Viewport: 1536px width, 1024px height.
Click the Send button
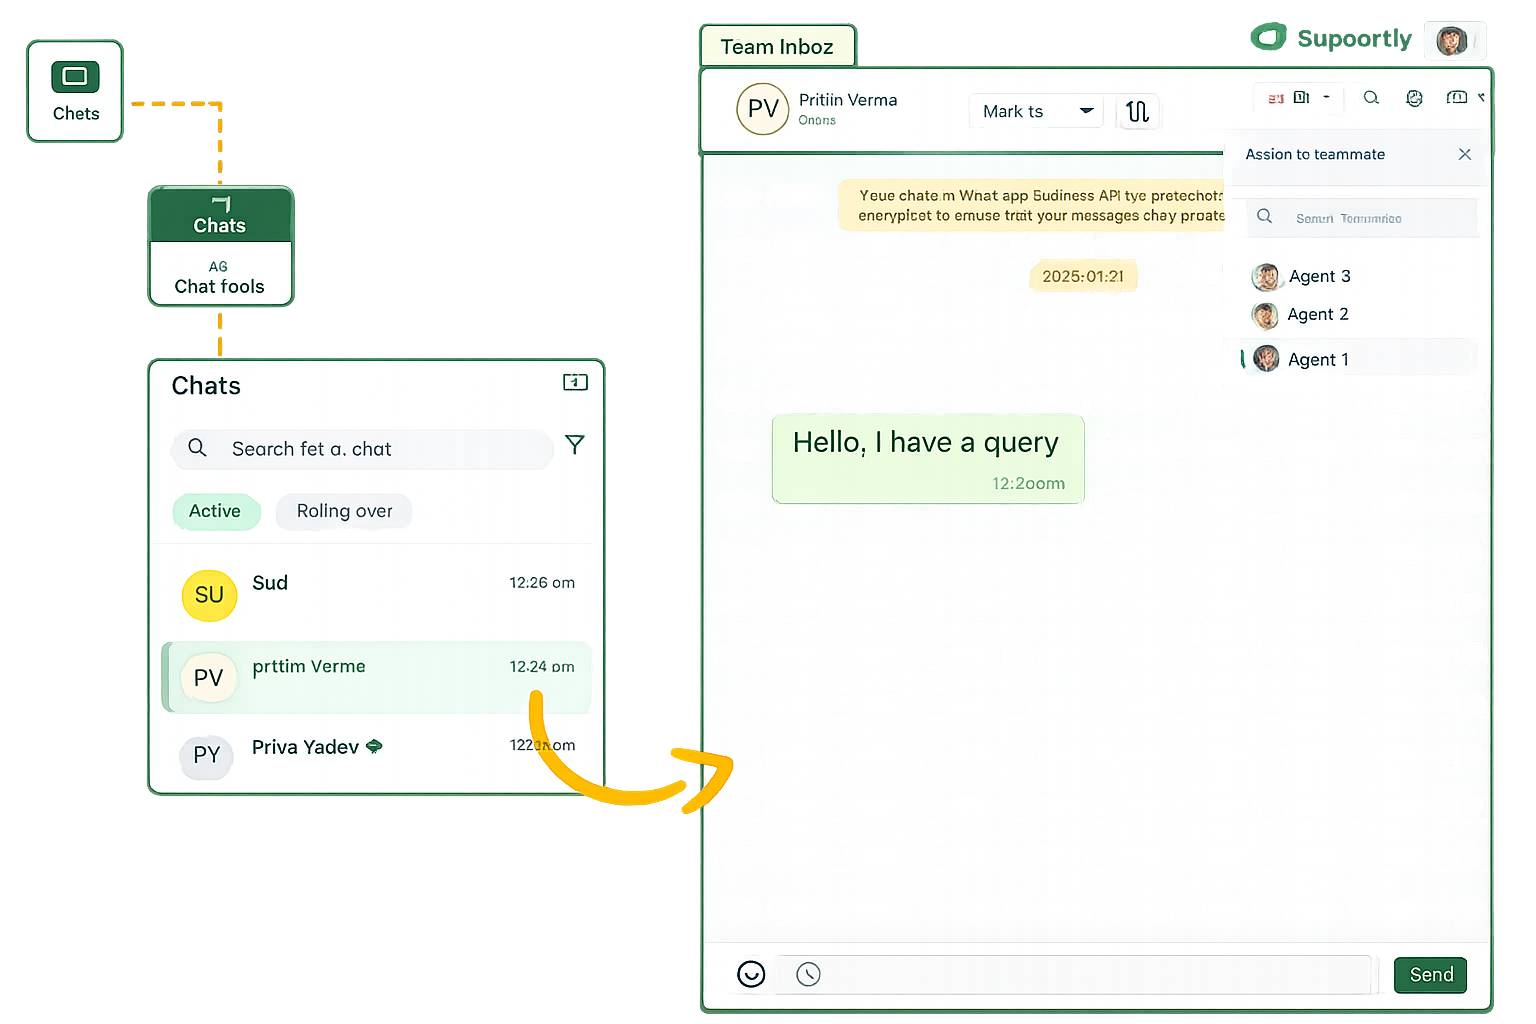coord(1431,975)
